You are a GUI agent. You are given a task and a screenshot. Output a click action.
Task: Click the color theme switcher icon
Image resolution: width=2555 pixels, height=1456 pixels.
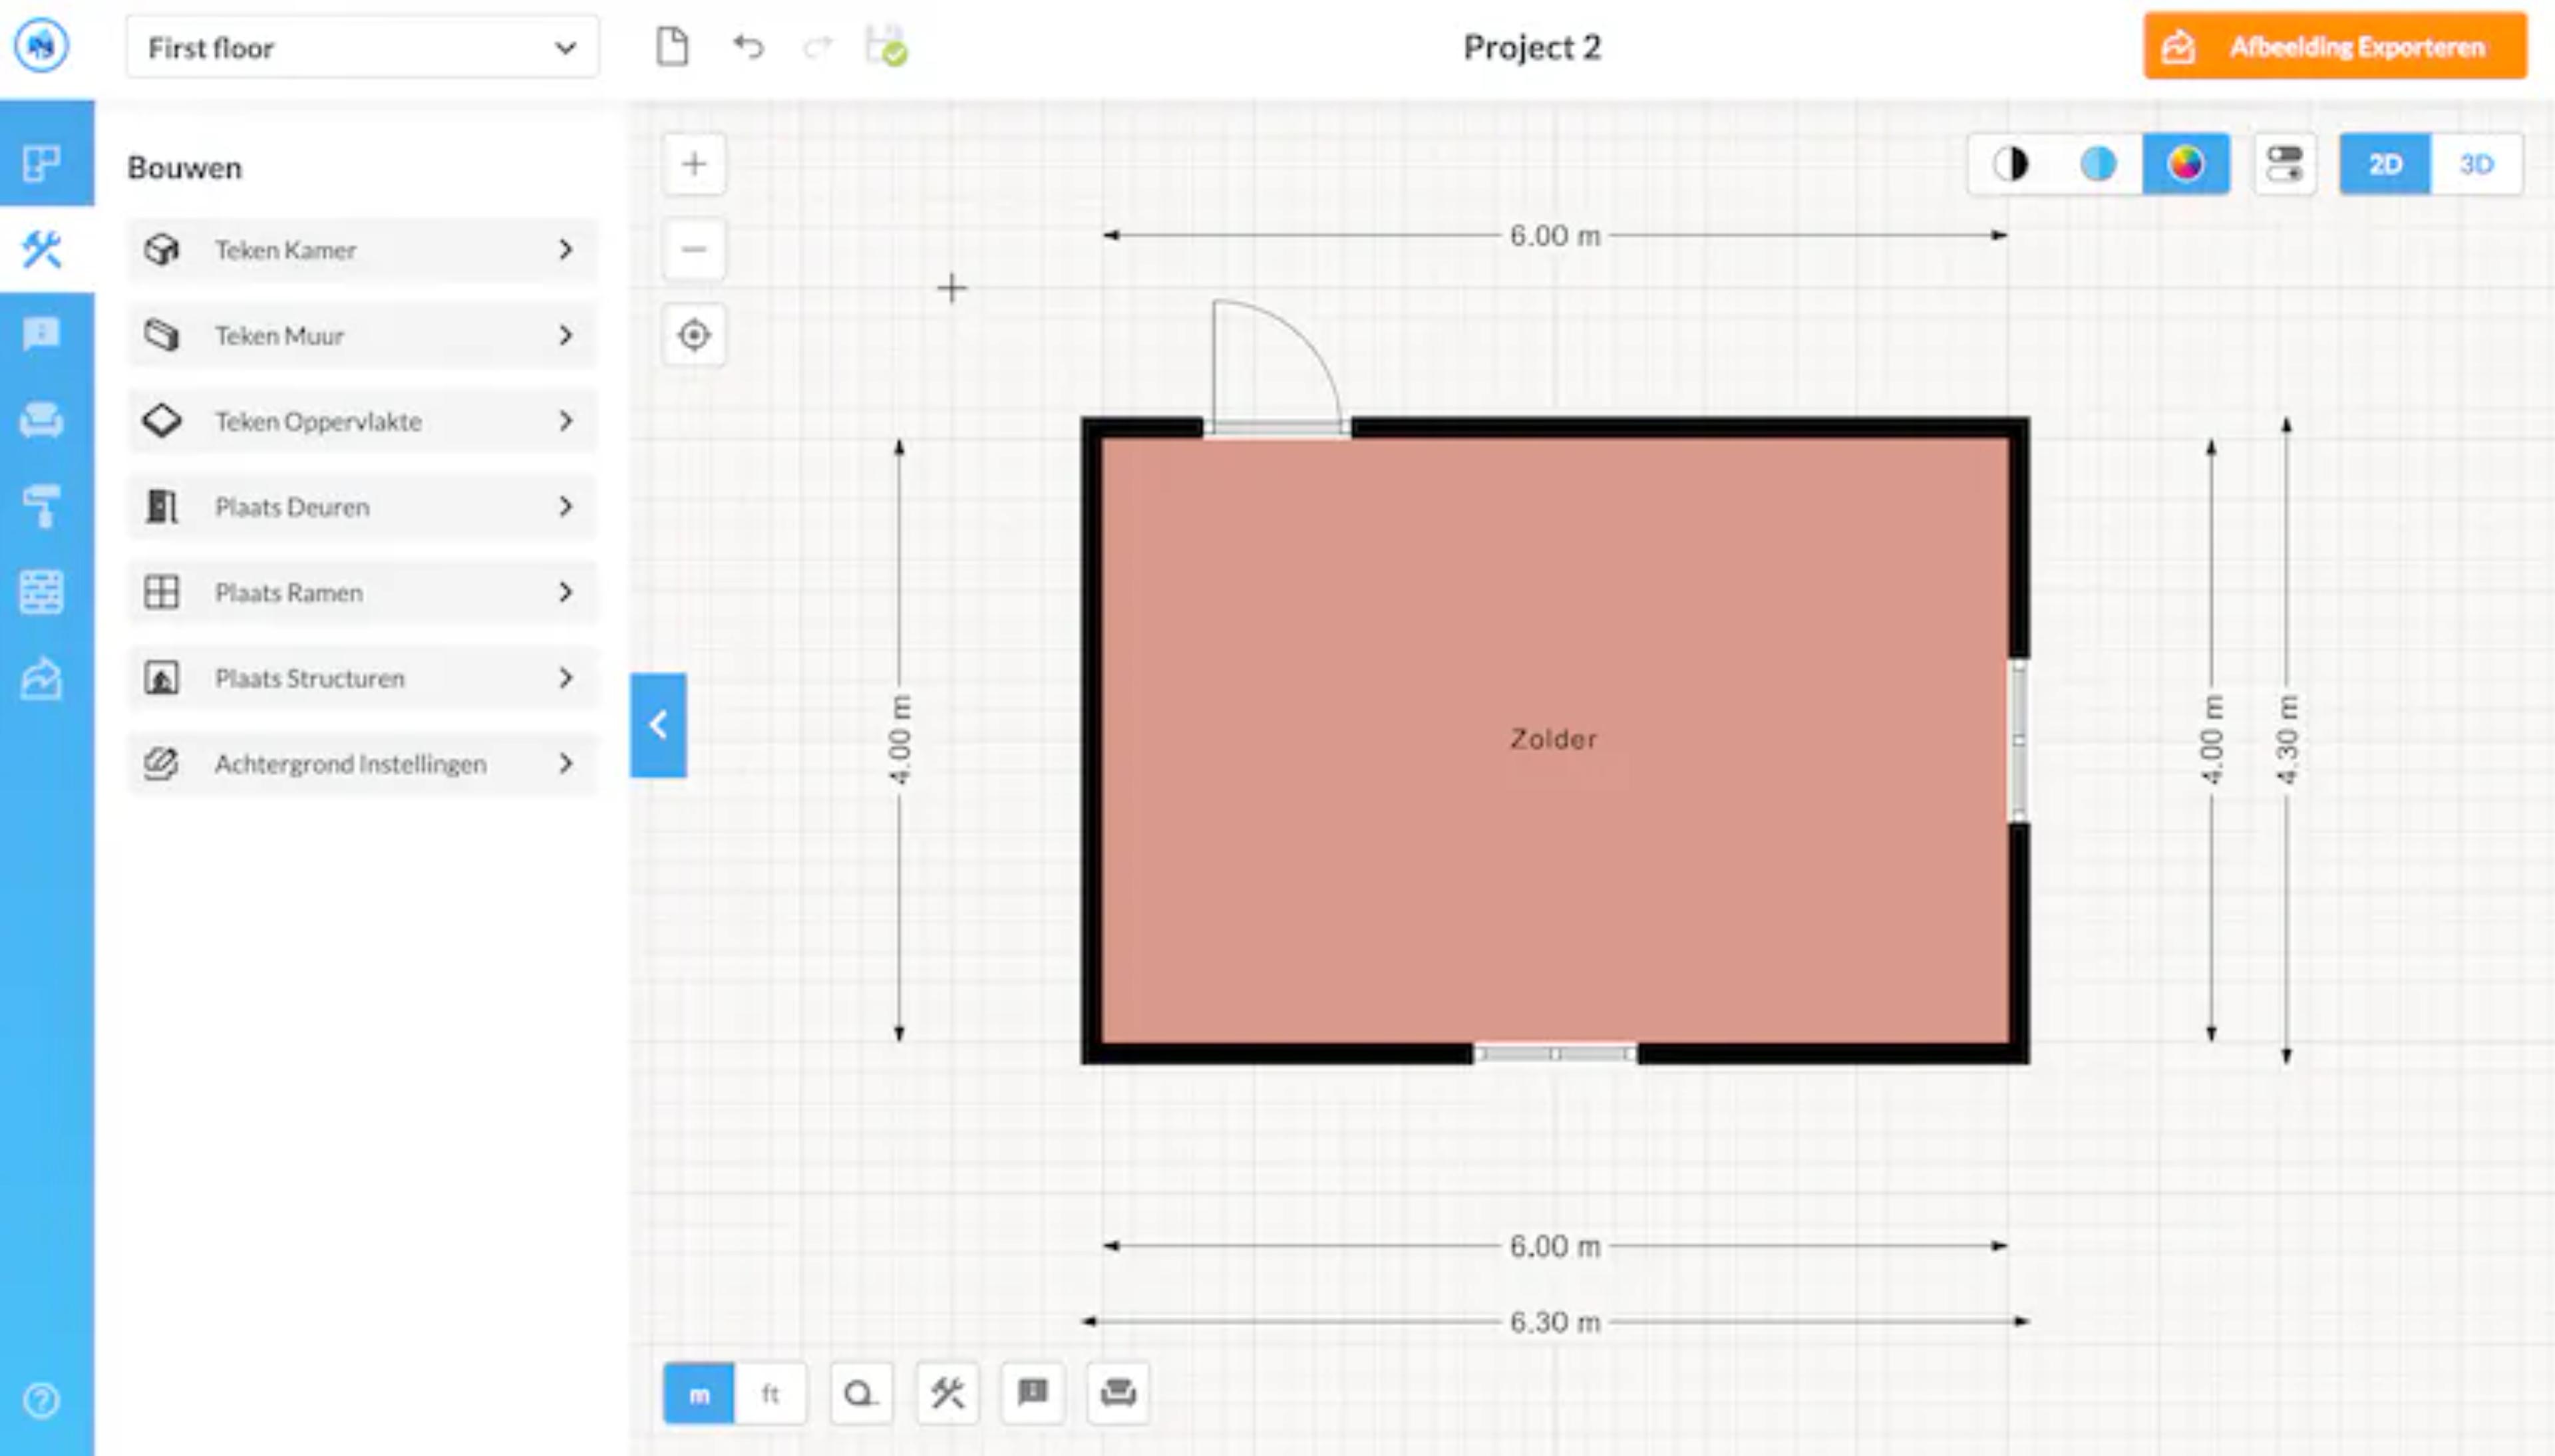click(x=2185, y=163)
